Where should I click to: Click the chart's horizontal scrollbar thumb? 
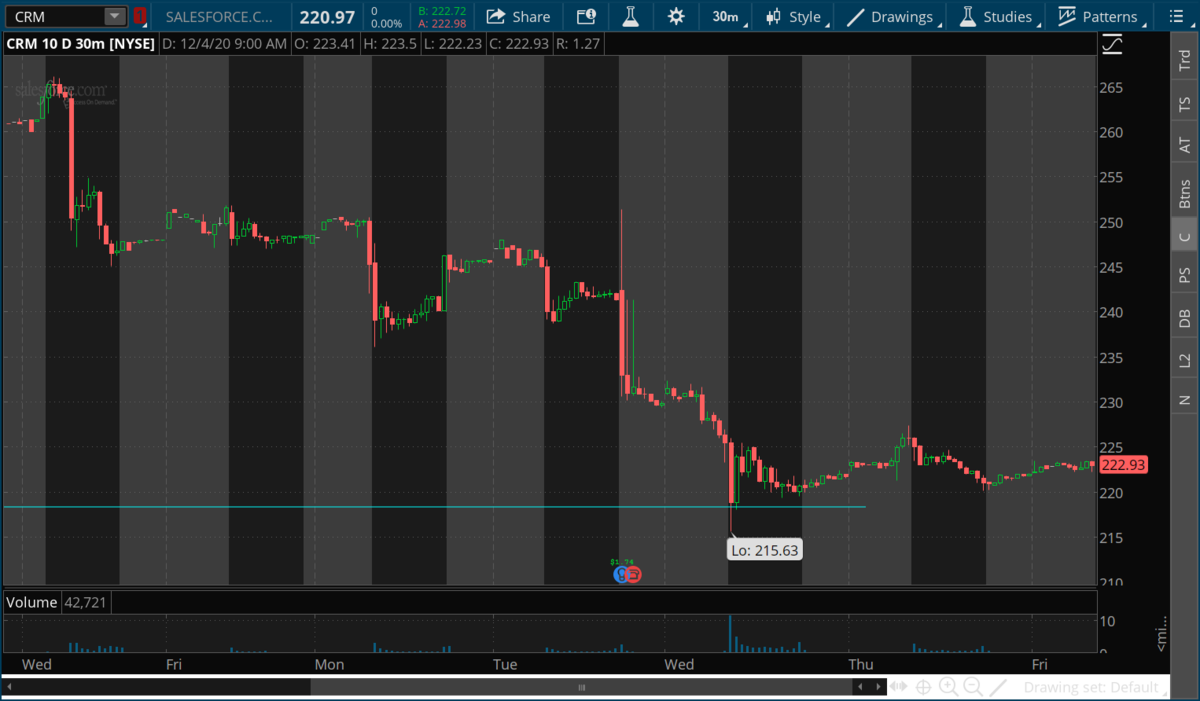click(581, 687)
